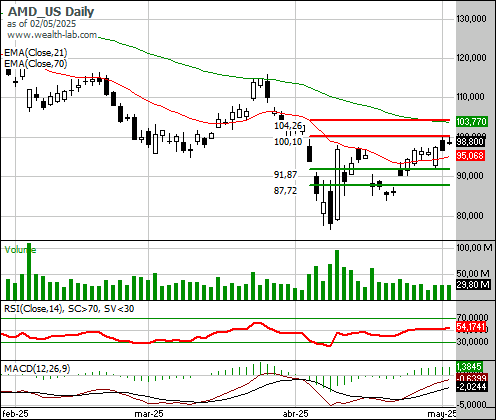Viewport: 496px width, 420px height.
Task: Click the tallest volume bar in February
Action: 29,271
